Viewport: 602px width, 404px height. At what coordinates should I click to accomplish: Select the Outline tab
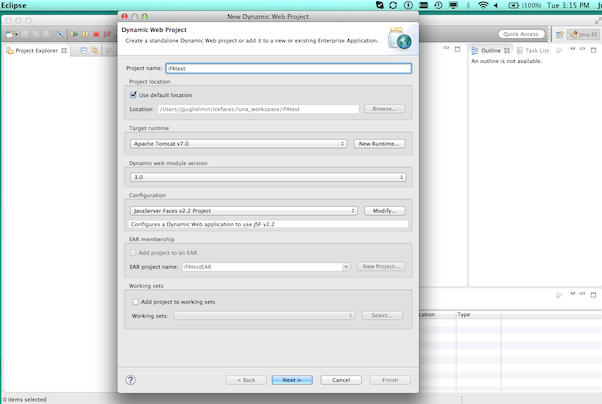click(x=490, y=50)
